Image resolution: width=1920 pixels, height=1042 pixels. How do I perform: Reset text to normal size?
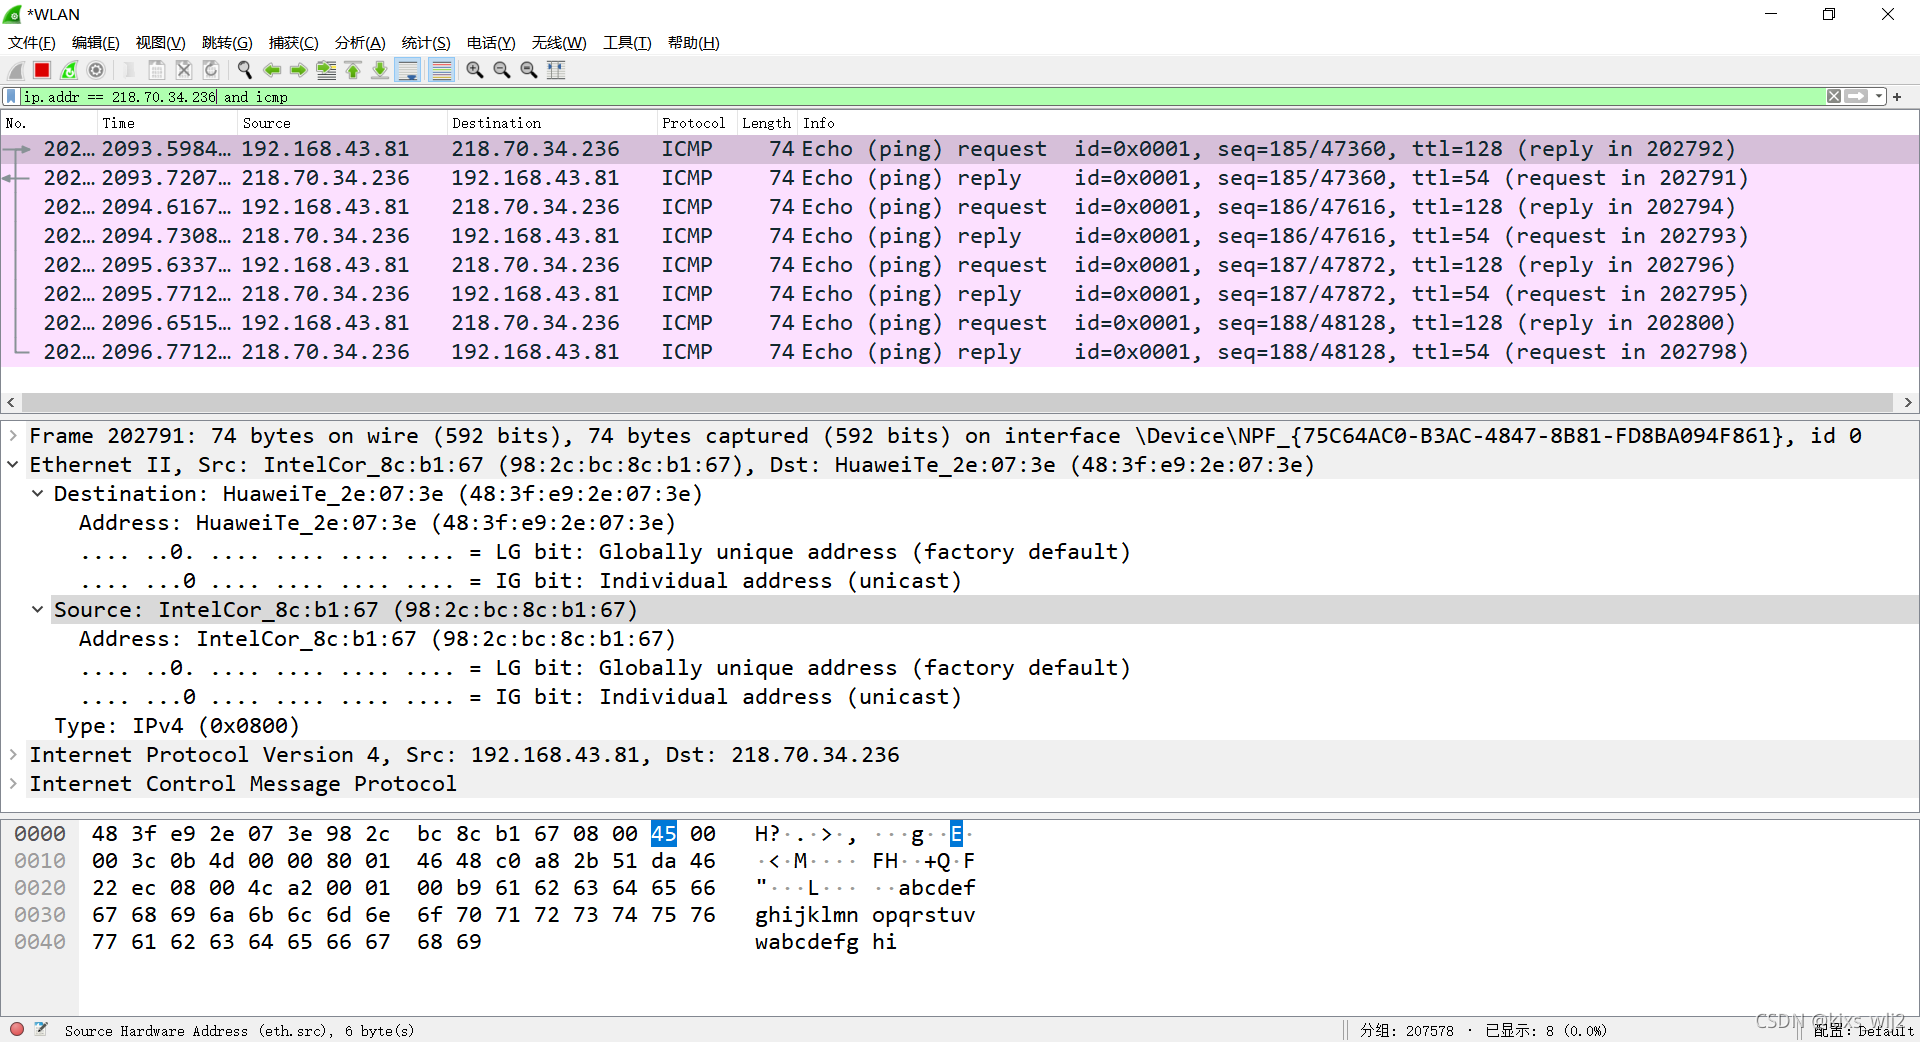click(x=529, y=70)
